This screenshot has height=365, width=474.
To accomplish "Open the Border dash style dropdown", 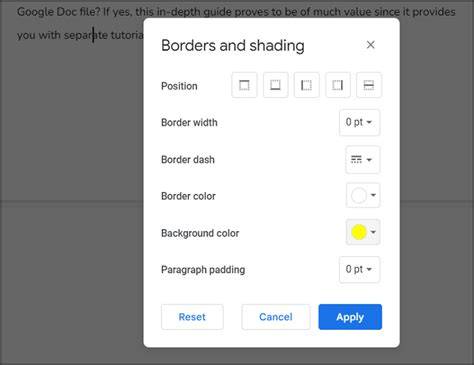I will [363, 160].
